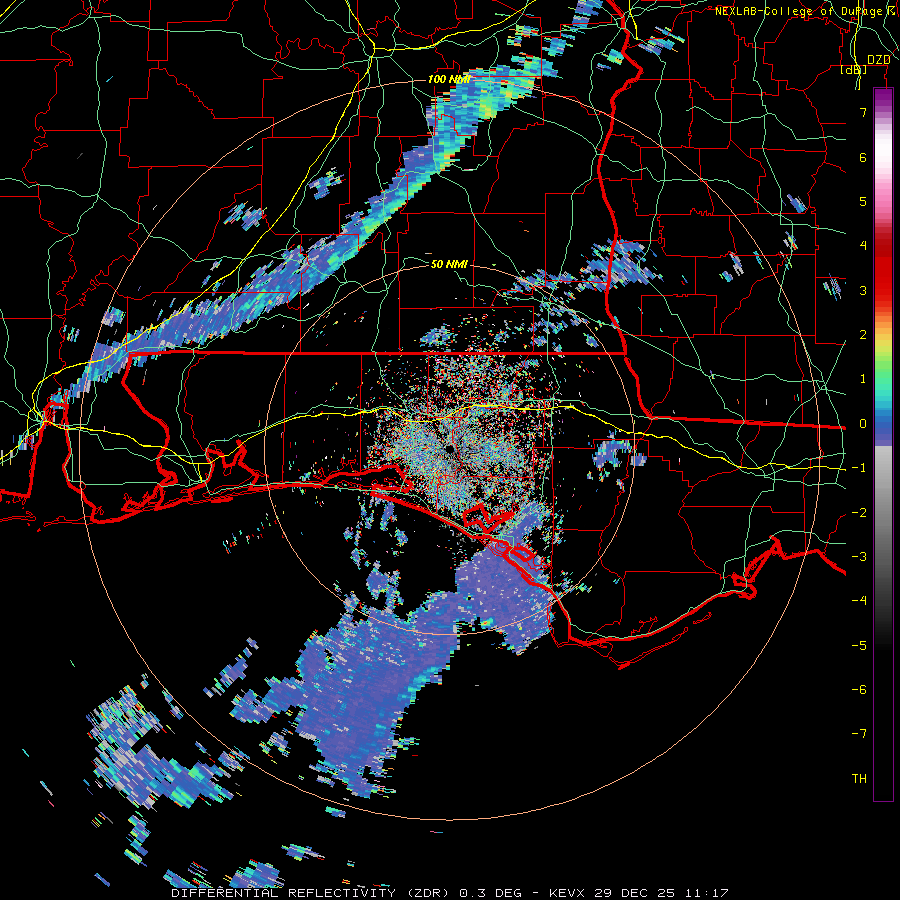Screen dimensions: 900x900
Task: Click the DZD legend title
Action: [x=878, y=60]
